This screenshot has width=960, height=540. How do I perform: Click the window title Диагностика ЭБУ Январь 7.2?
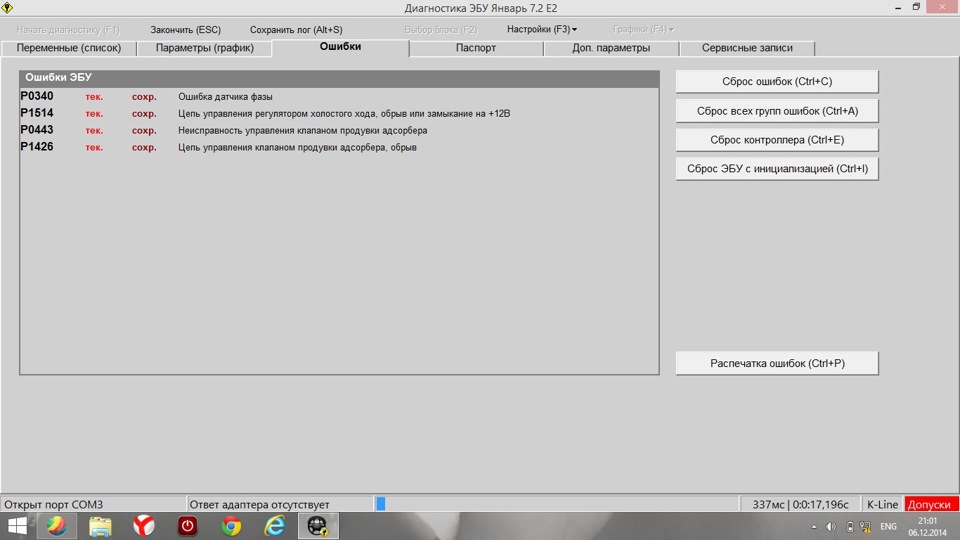481,8
